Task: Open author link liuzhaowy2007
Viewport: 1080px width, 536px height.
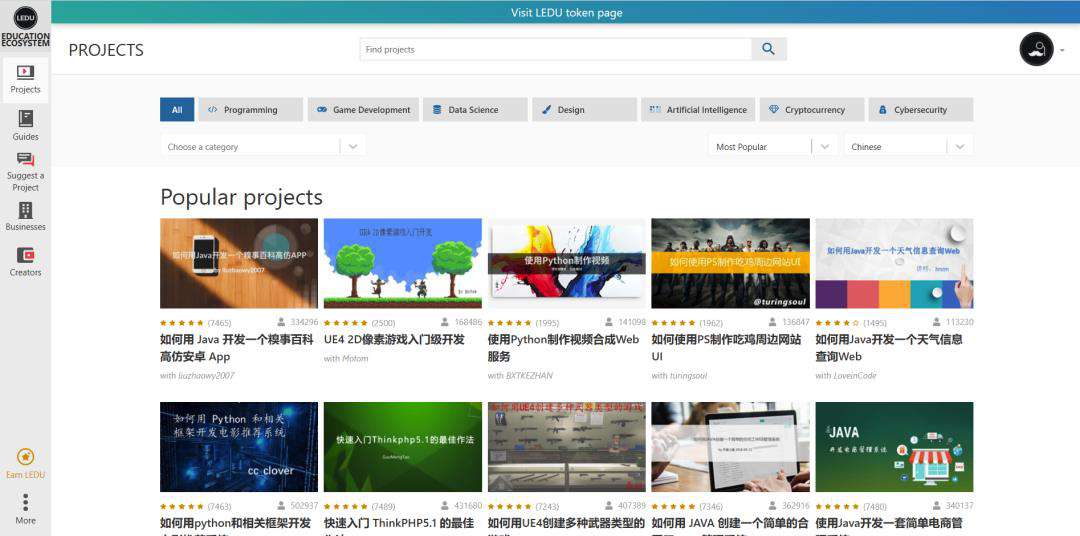Action: [206, 376]
